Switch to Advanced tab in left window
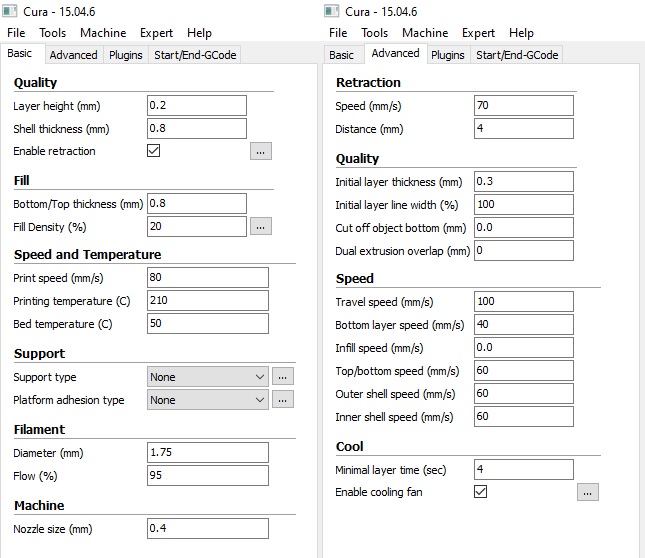Image resolution: width=645 pixels, height=558 pixels. pyautogui.click(x=74, y=55)
